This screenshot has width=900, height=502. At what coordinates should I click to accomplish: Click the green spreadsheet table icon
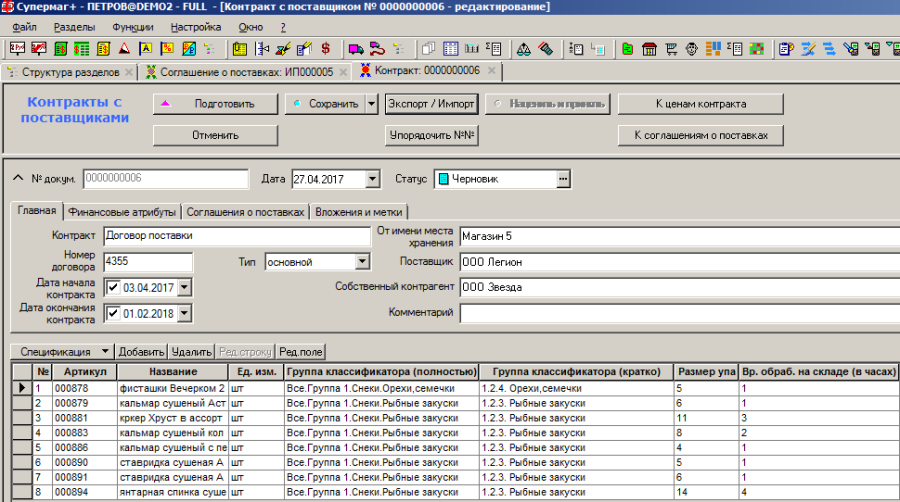click(82, 49)
